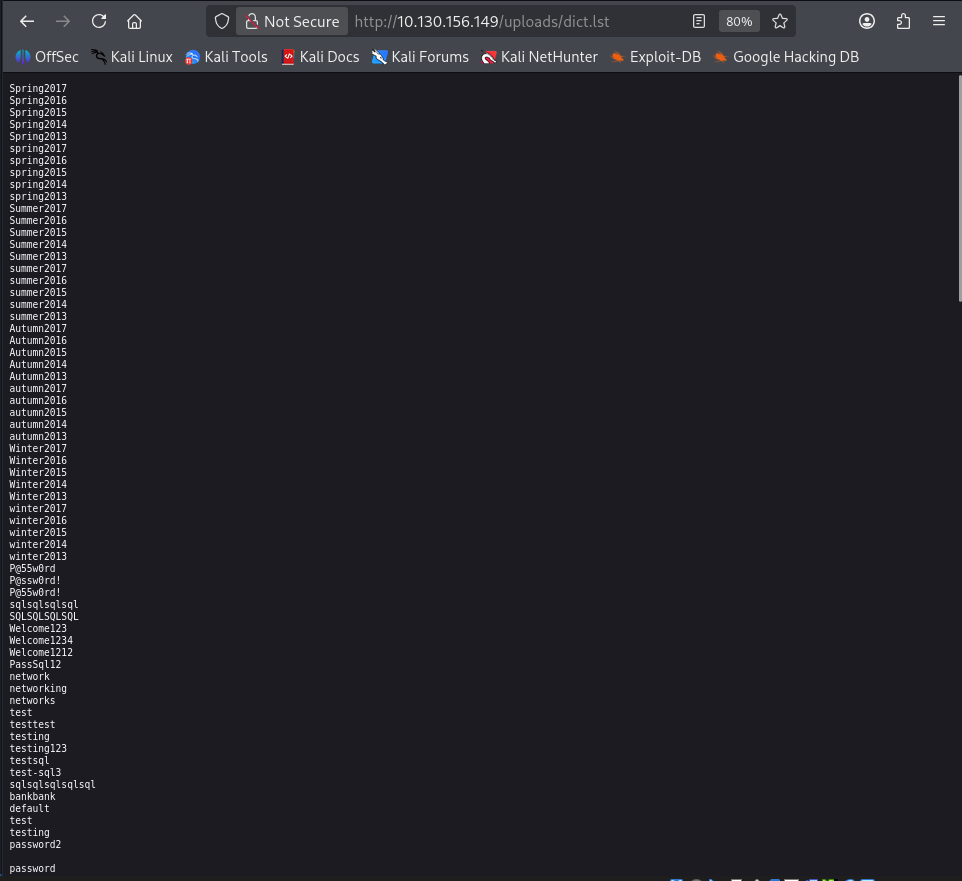Viewport: 962px width, 881px height.
Task: Open Kali Forums bookmark
Action: tap(420, 57)
